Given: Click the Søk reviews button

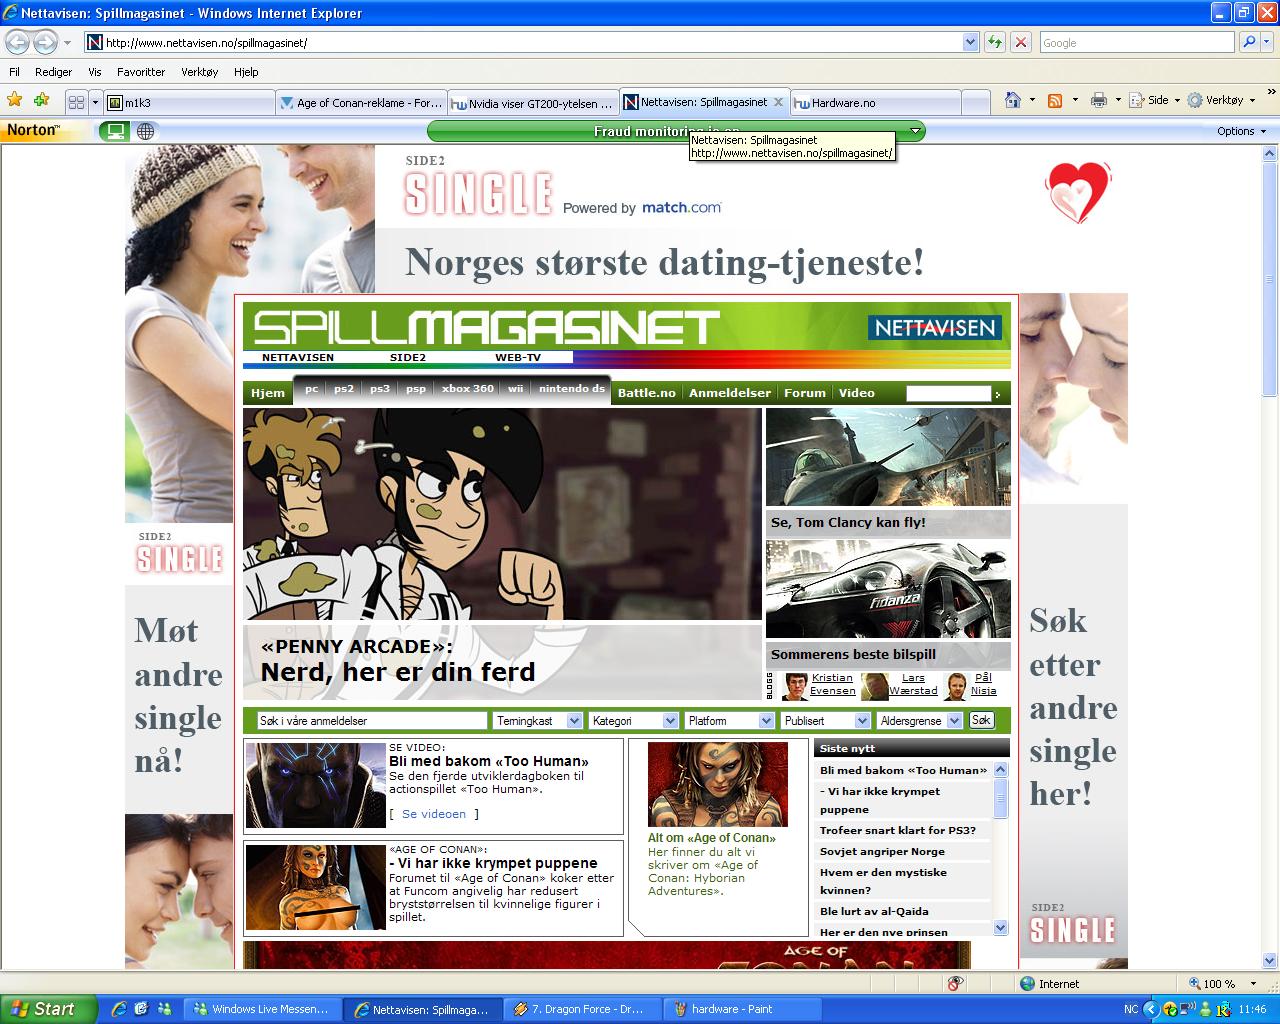Looking at the screenshot, I should pos(981,720).
